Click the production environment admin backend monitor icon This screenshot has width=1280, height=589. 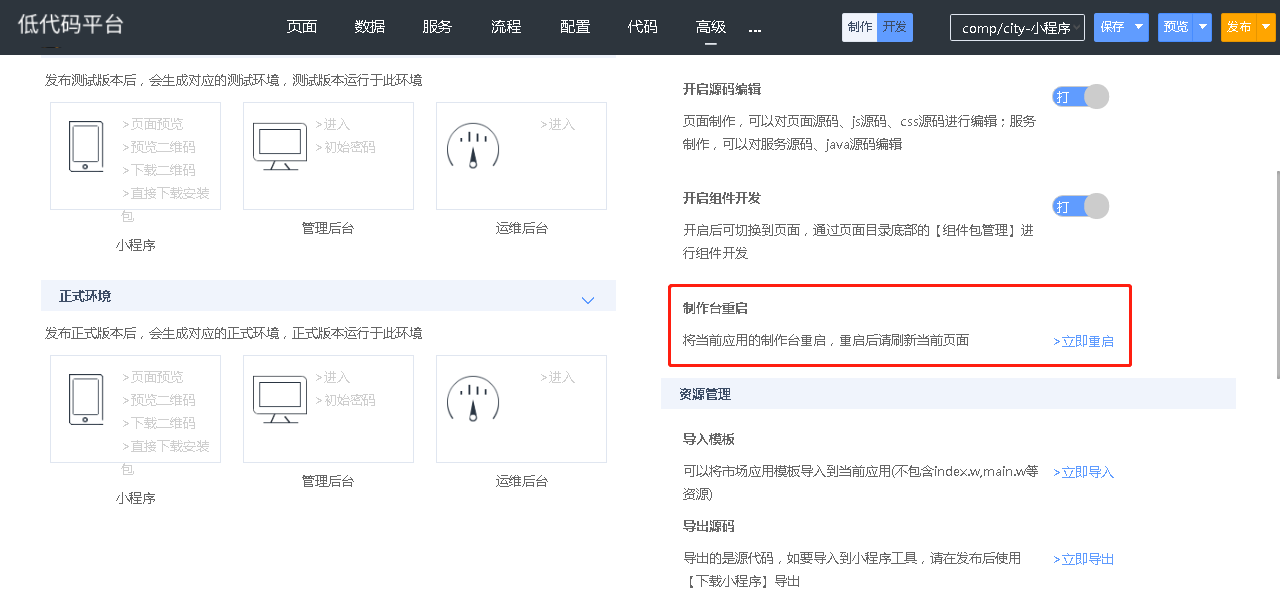coord(279,399)
